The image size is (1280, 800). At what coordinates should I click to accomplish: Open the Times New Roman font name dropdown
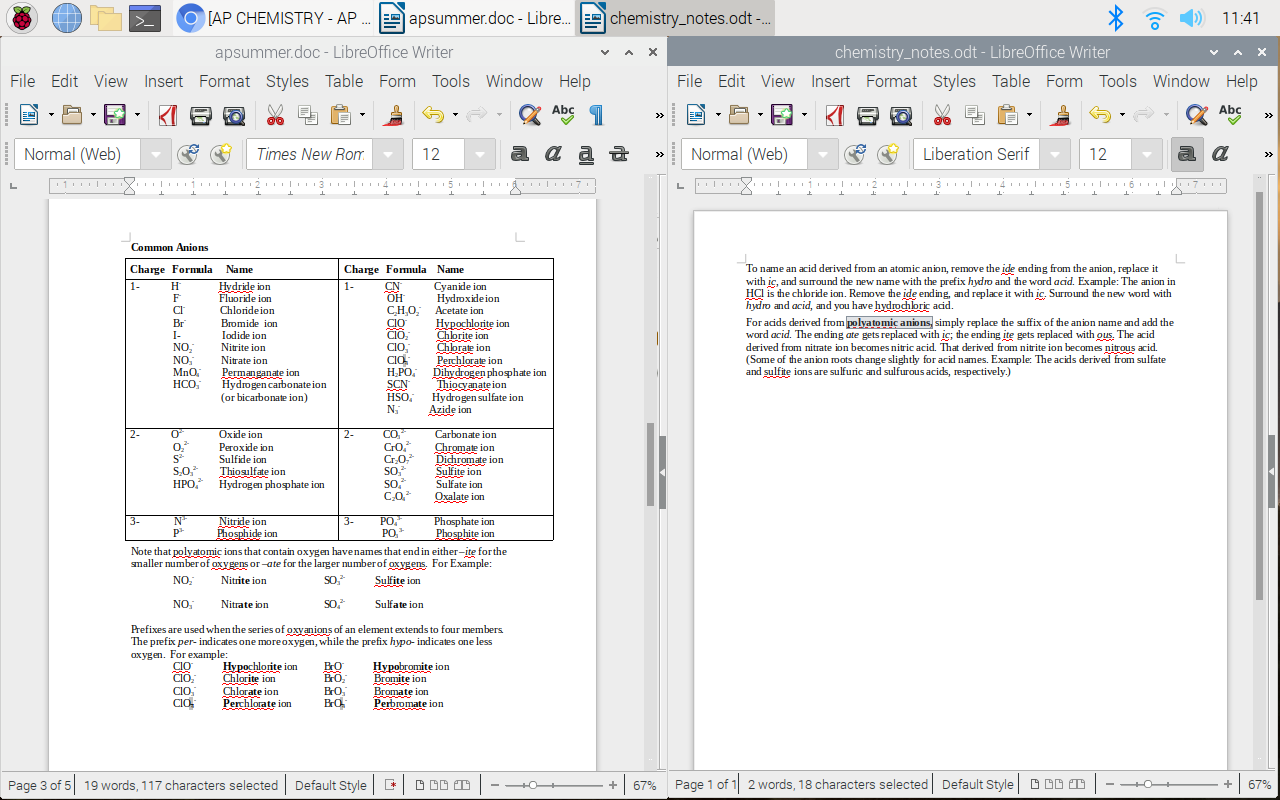coord(386,154)
